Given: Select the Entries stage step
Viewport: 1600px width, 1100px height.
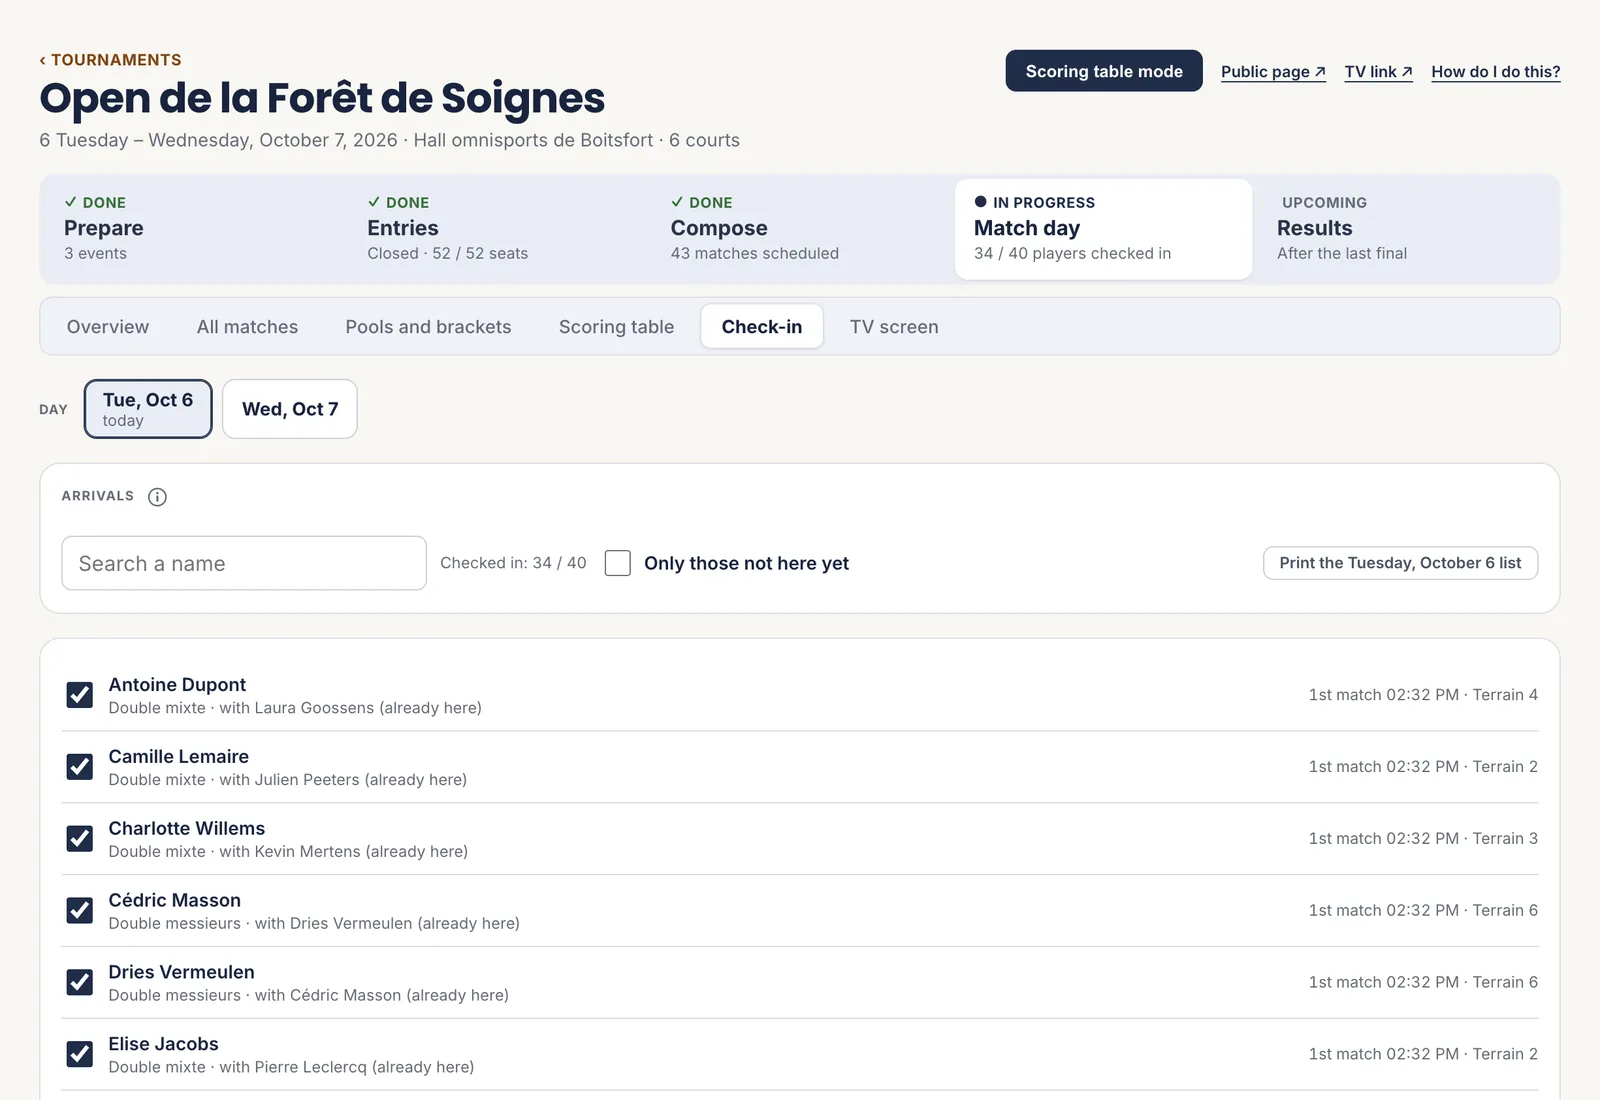Looking at the screenshot, I should coord(497,229).
